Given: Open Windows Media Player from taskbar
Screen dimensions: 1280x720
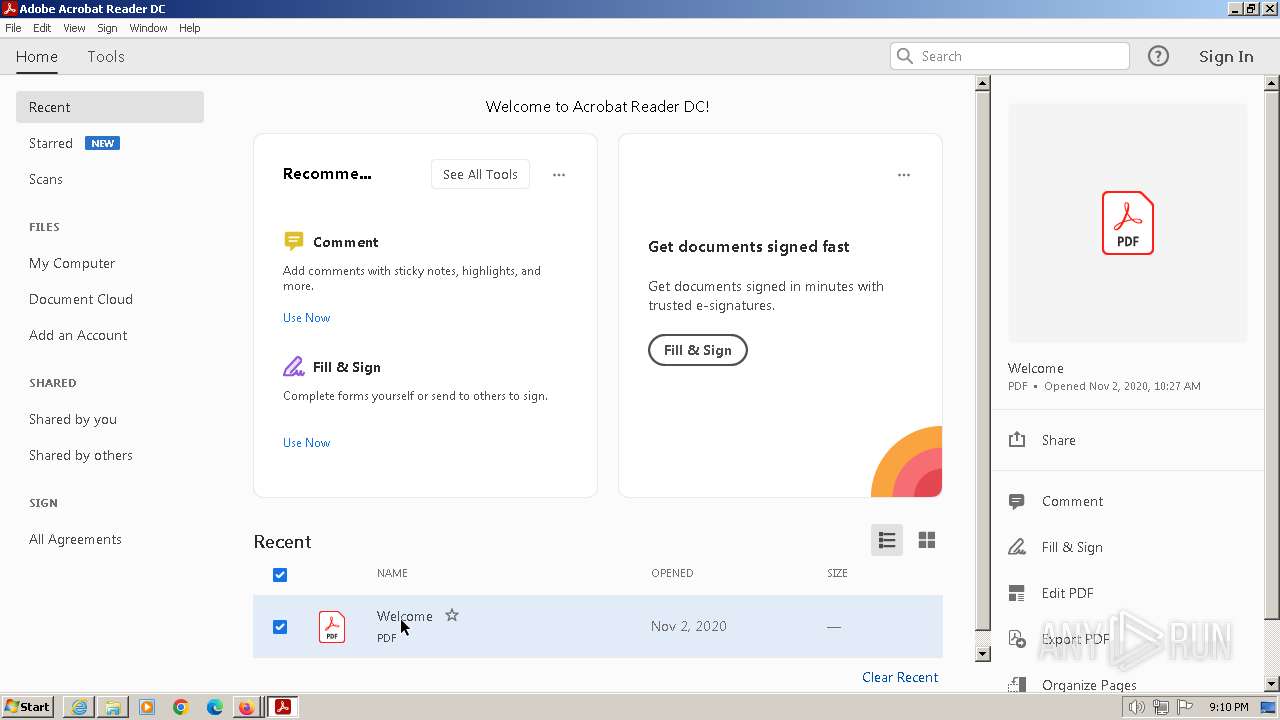Looking at the screenshot, I should 147,707.
